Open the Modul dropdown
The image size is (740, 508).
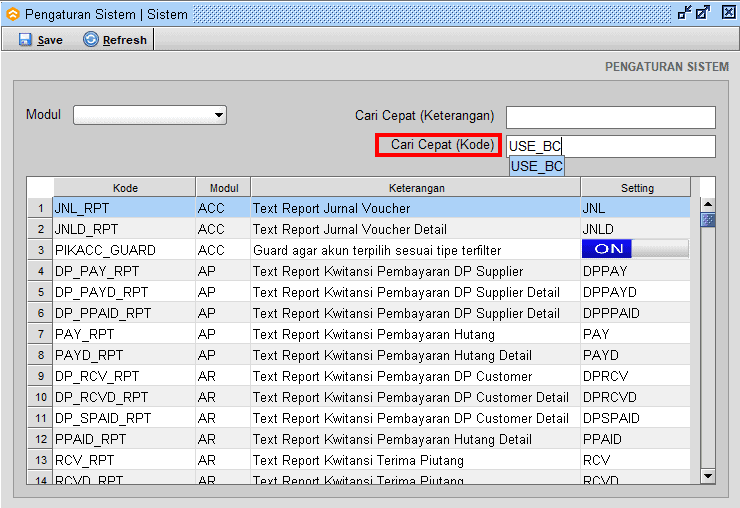150,115
